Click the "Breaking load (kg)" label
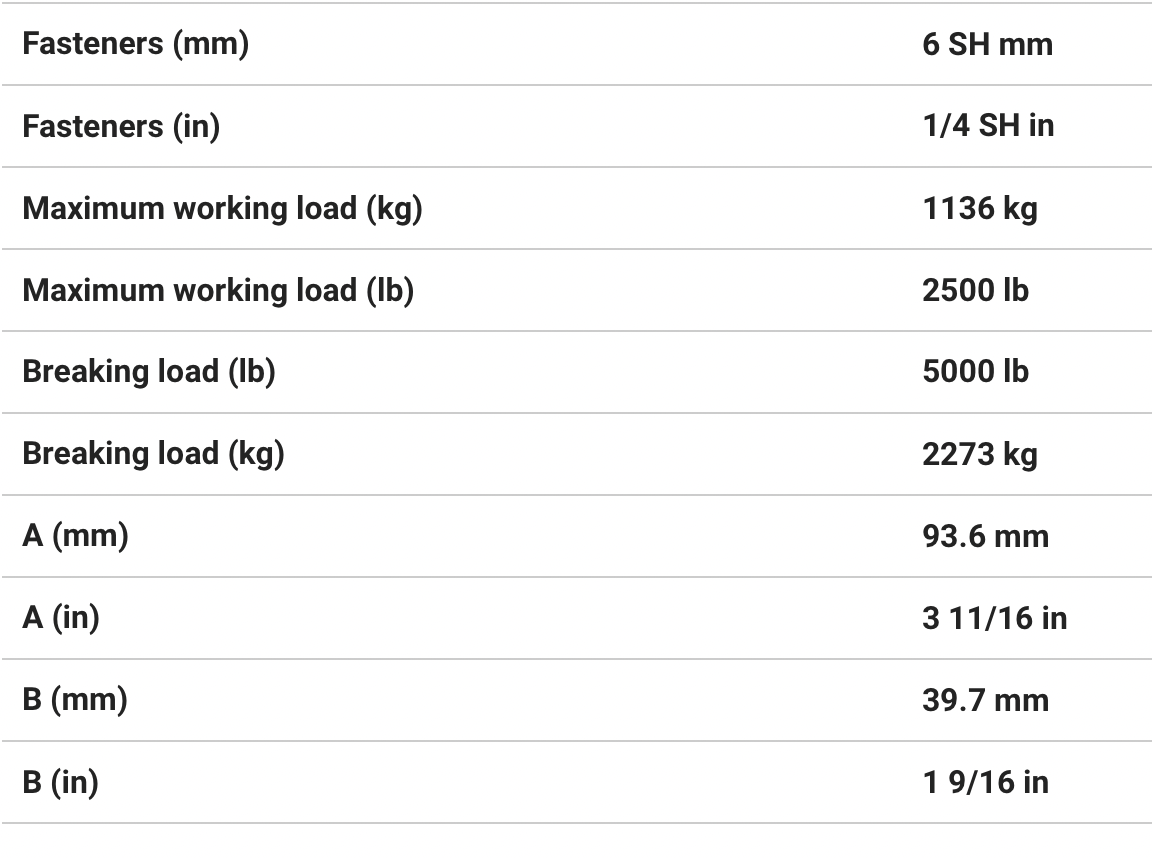This screenshot has height=858, width=1152. pyautogui.click(x=153, y=454)
